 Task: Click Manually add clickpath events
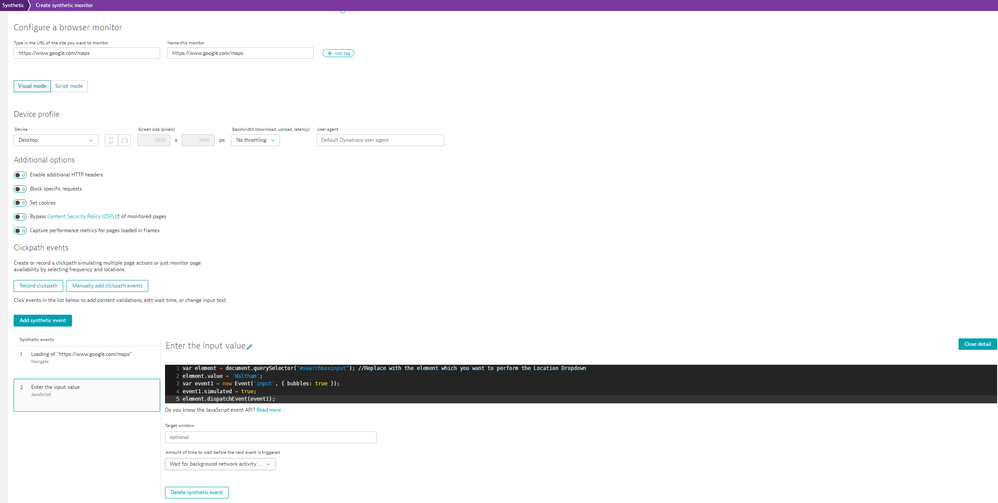pyautogui.click(x=107, y=286)
